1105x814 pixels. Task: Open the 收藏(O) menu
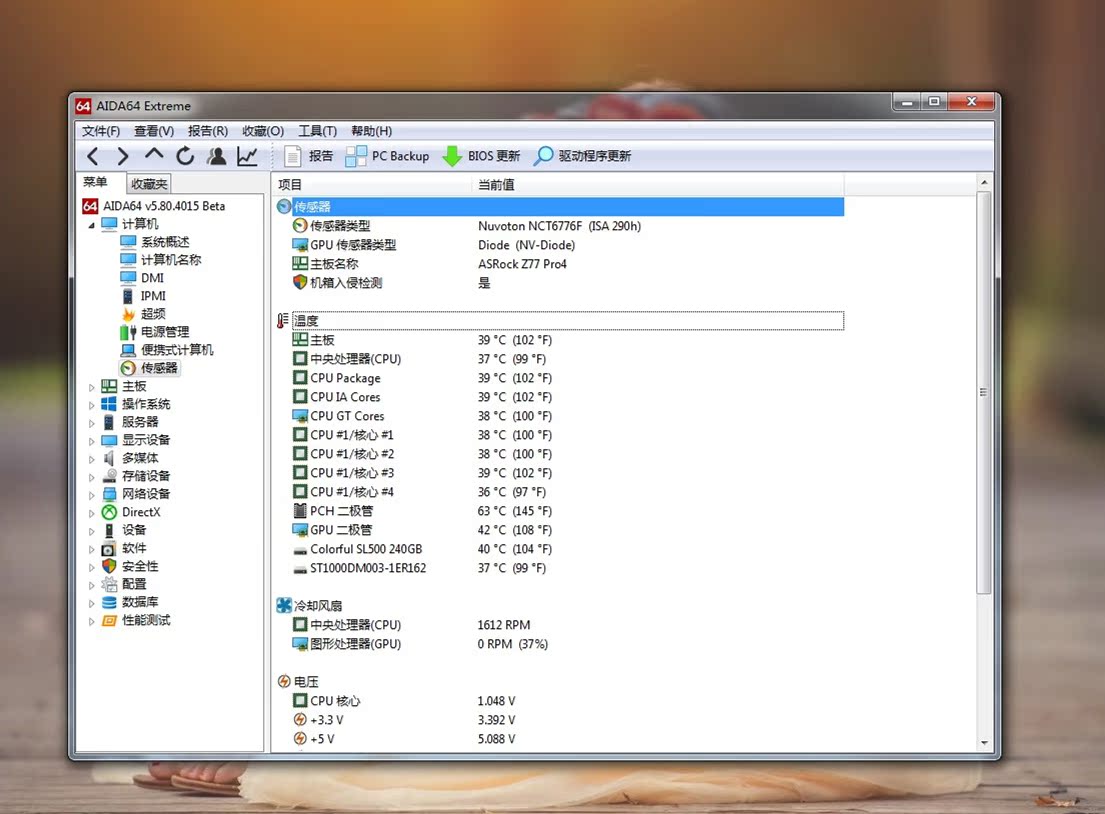(263, 131)
